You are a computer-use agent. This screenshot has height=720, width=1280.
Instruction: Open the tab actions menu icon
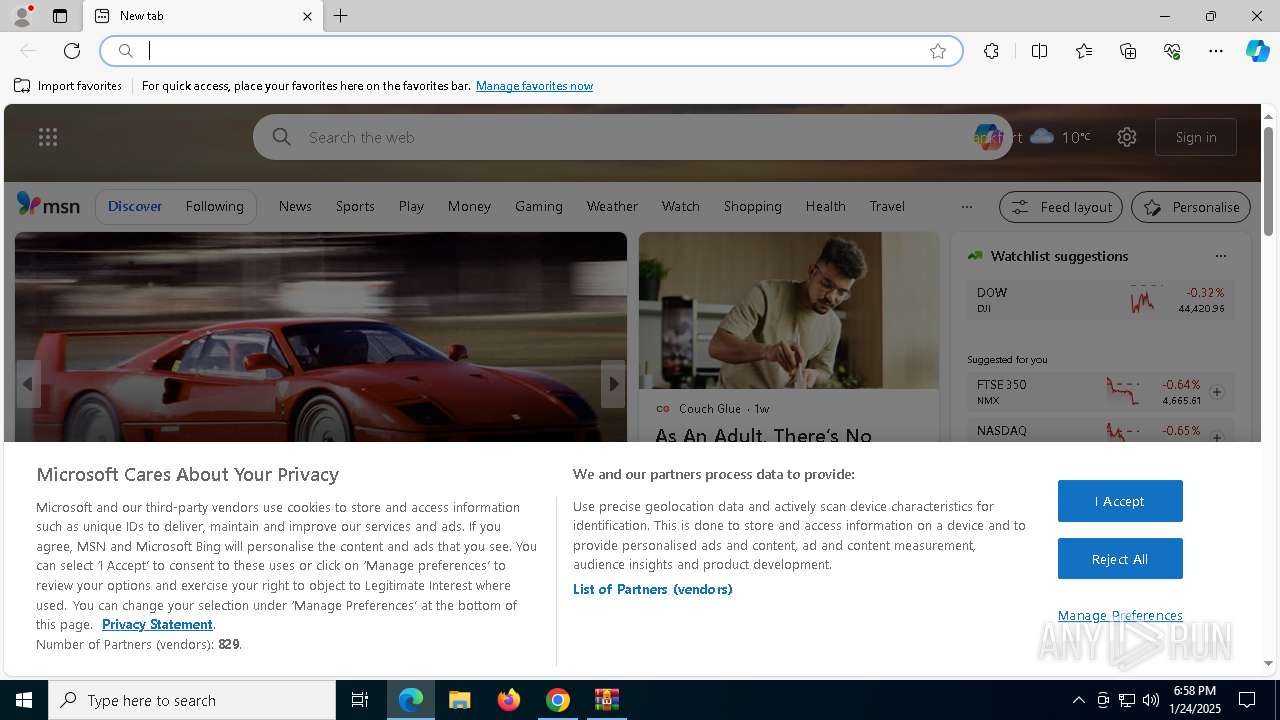pyautogui.click(x=60, y=16)
